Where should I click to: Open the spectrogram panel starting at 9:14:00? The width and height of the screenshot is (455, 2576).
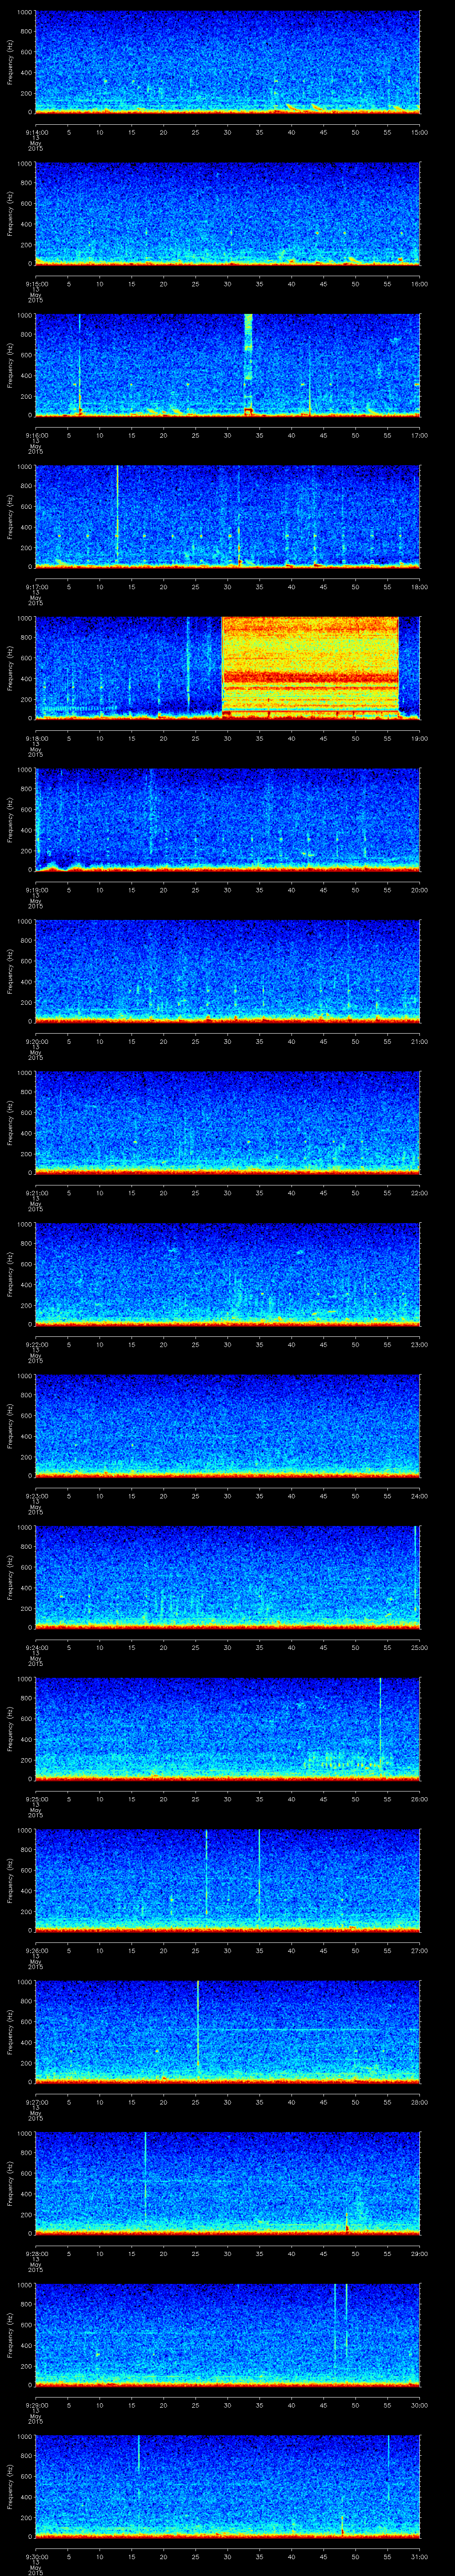point(228,62)
